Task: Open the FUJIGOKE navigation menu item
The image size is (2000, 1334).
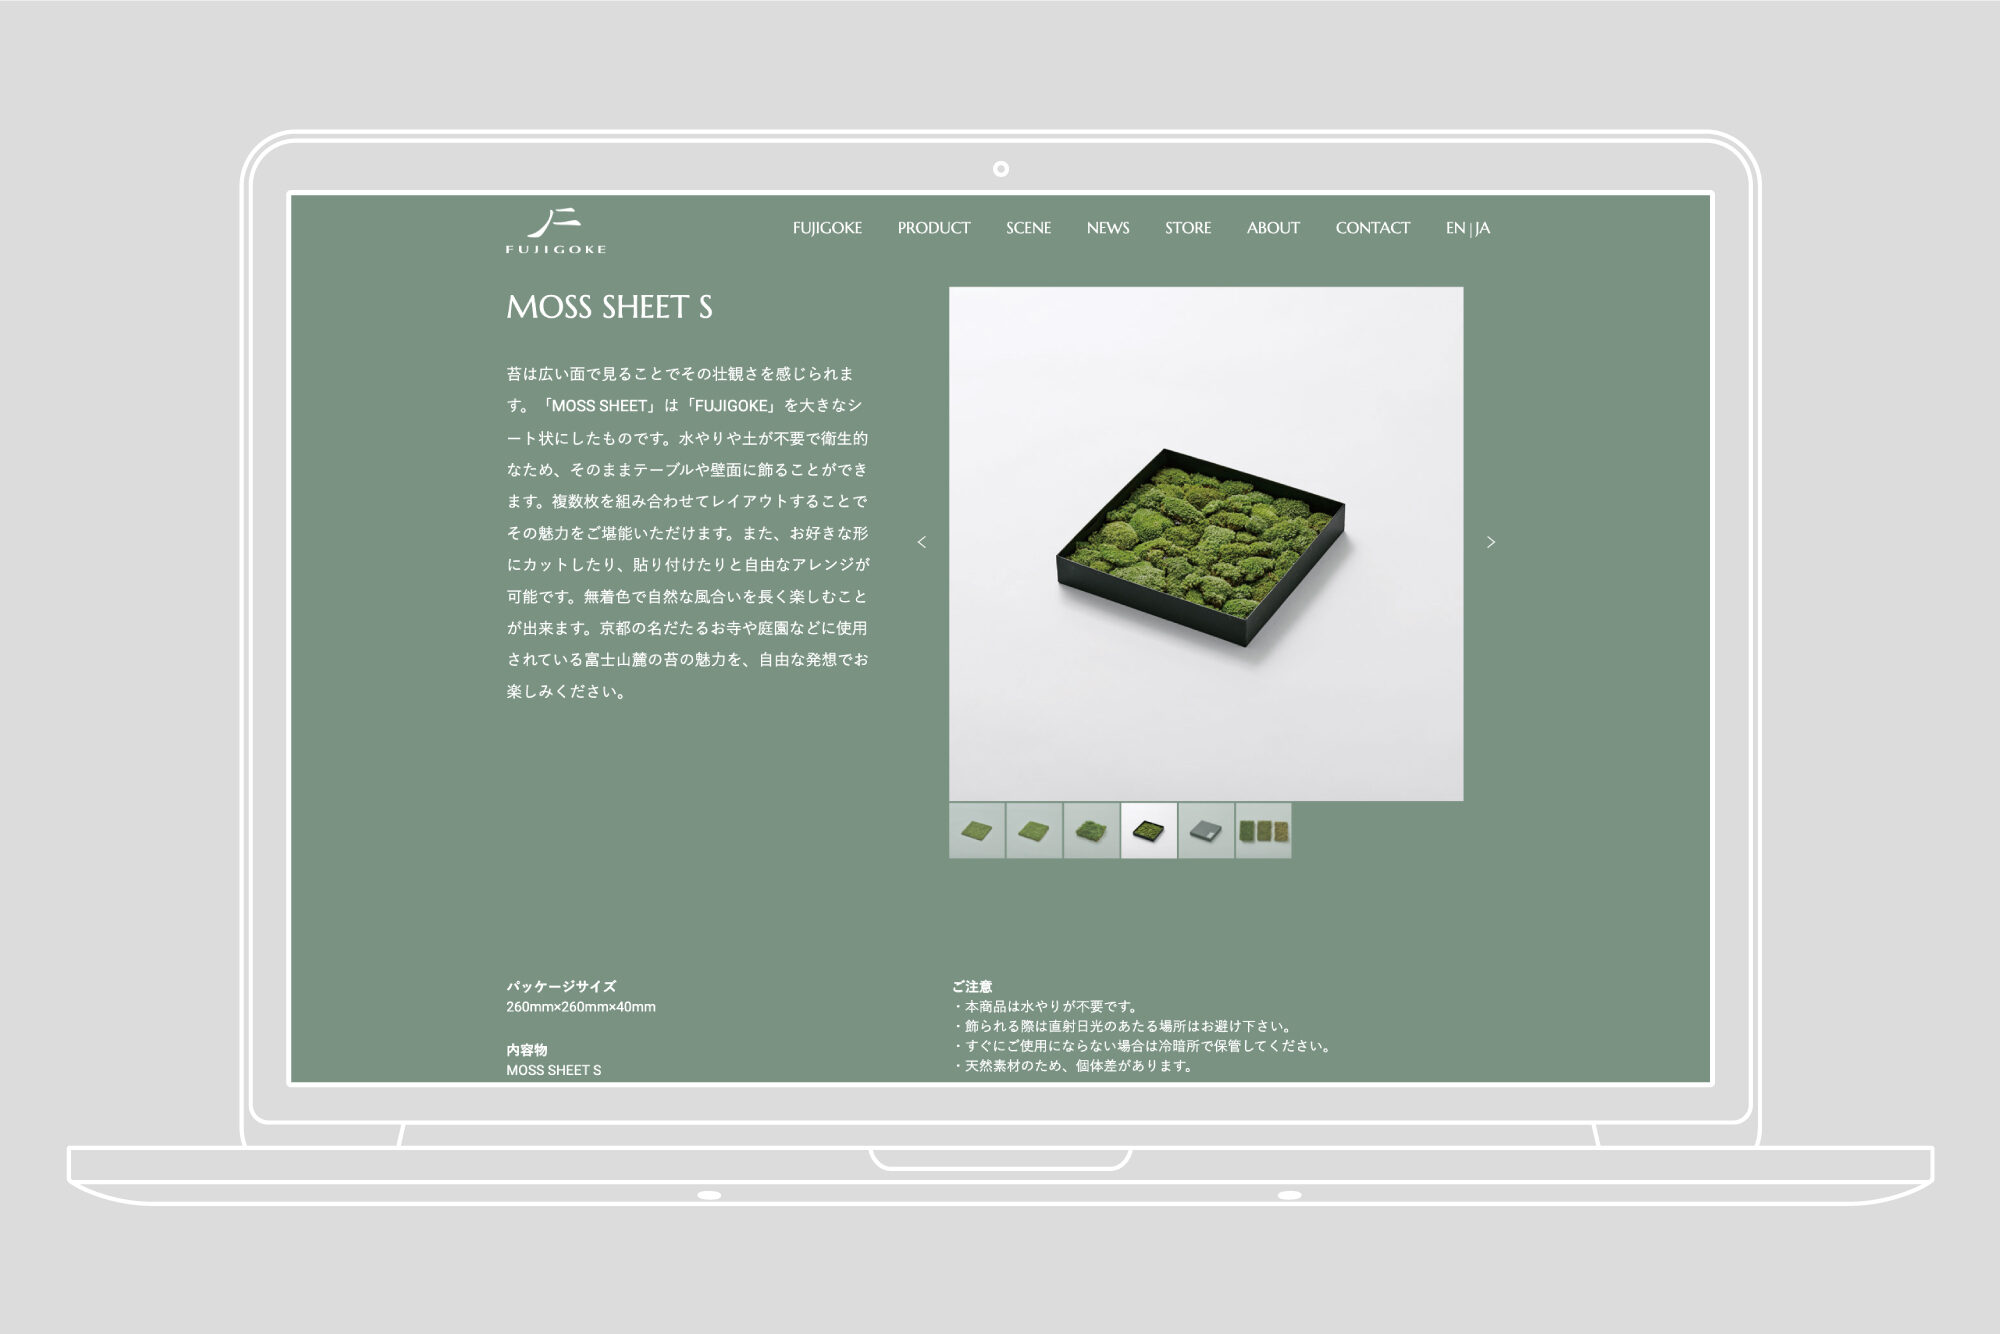Action: [x=827, y=228]
